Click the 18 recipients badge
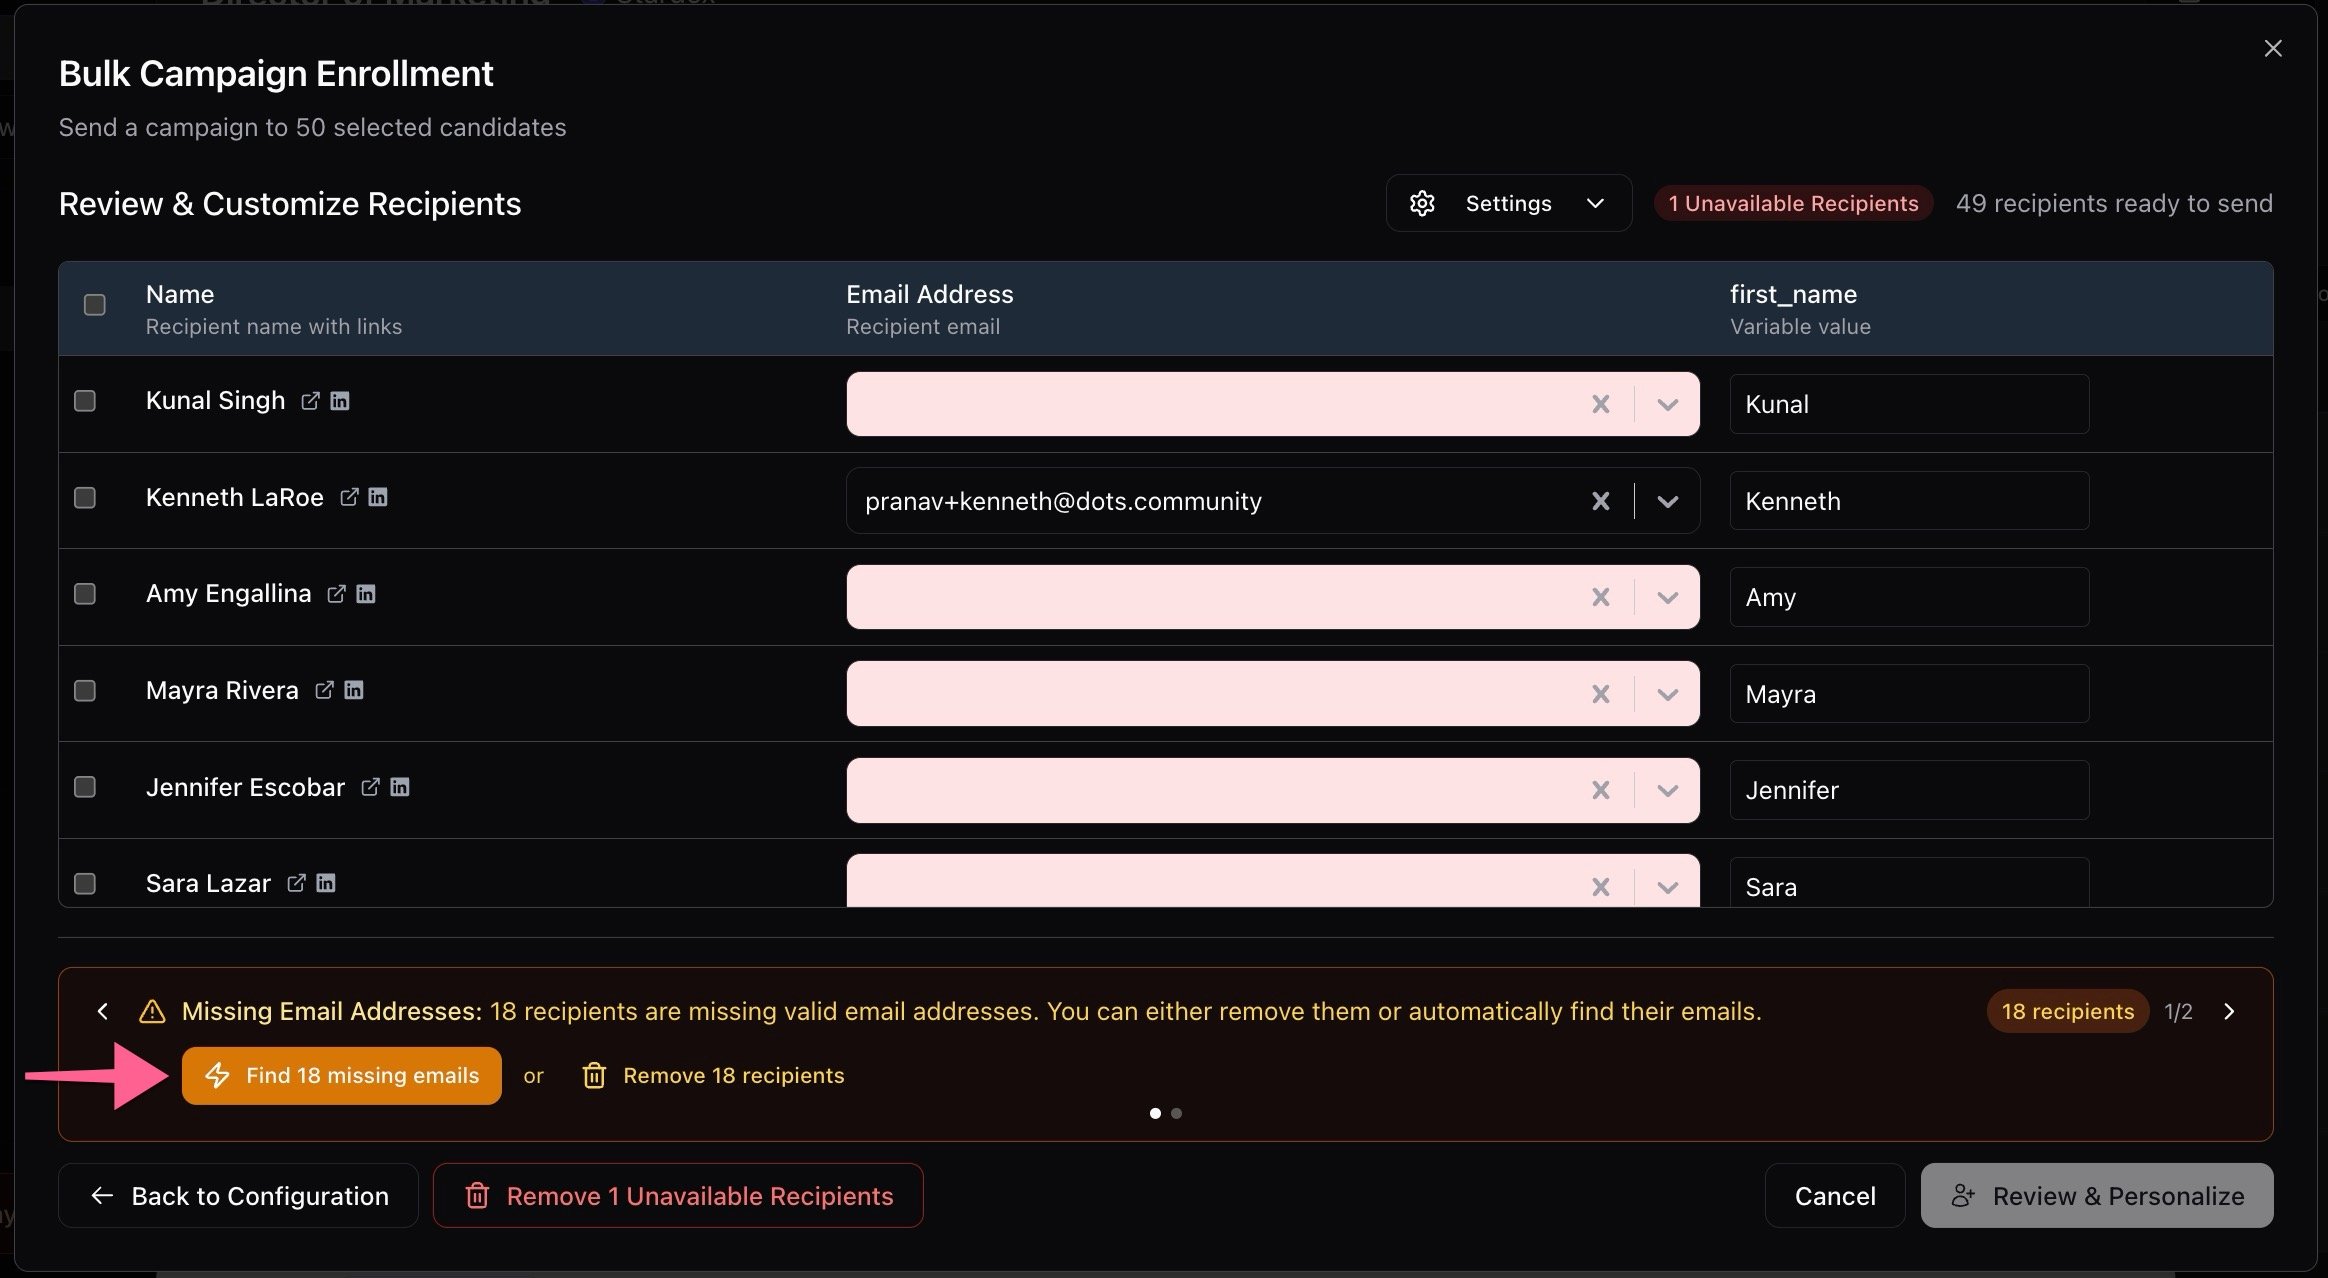 pyautogui.click(x=2068, y=1011)
